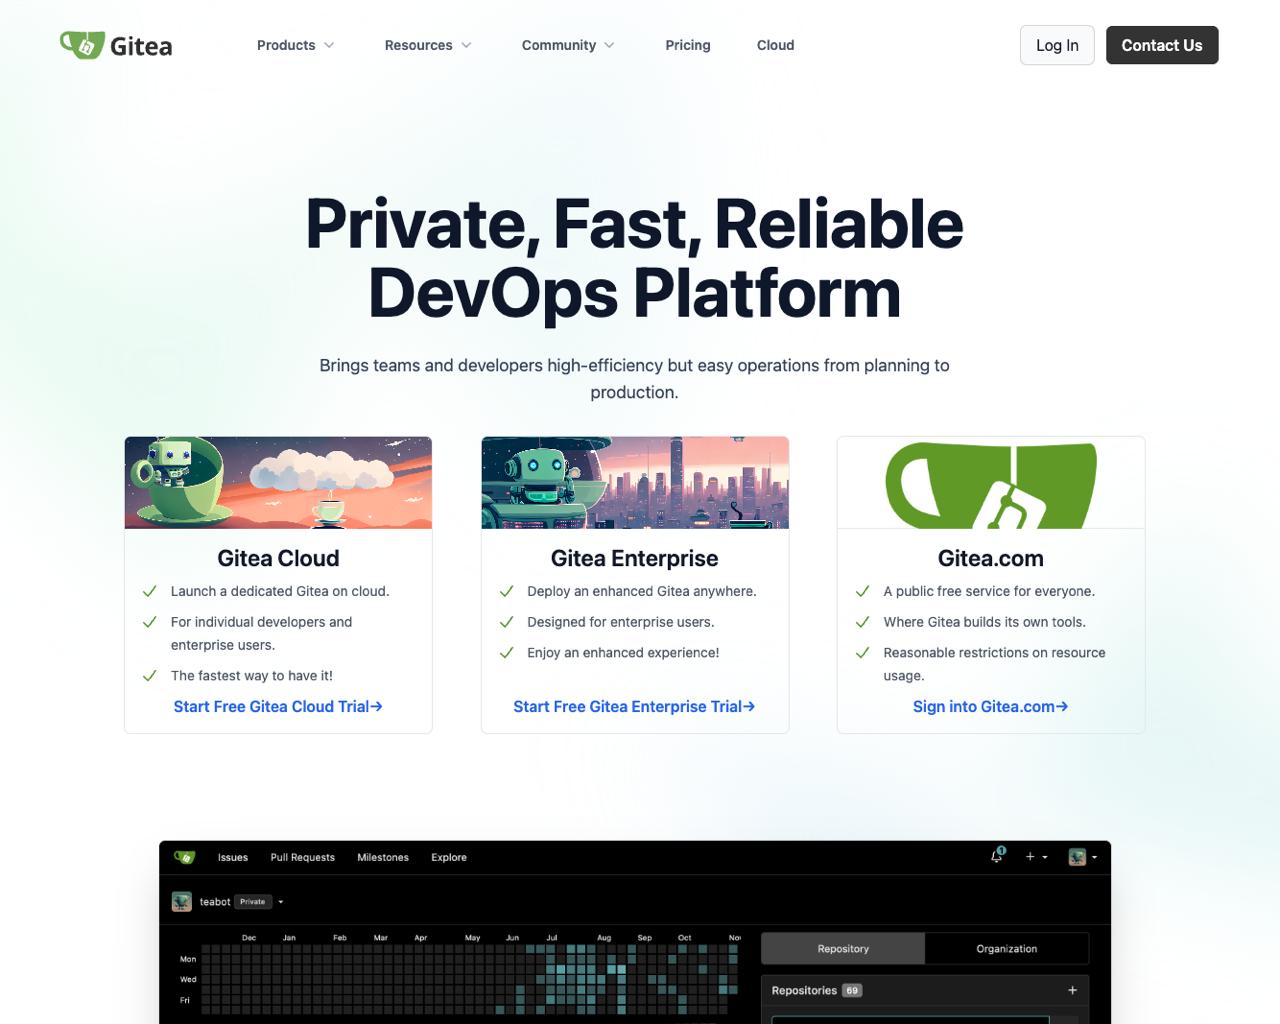
Task: Click checkmark beside 'Launch a dedicated Gitea on cloud'
Action: [x=150, y=591]
